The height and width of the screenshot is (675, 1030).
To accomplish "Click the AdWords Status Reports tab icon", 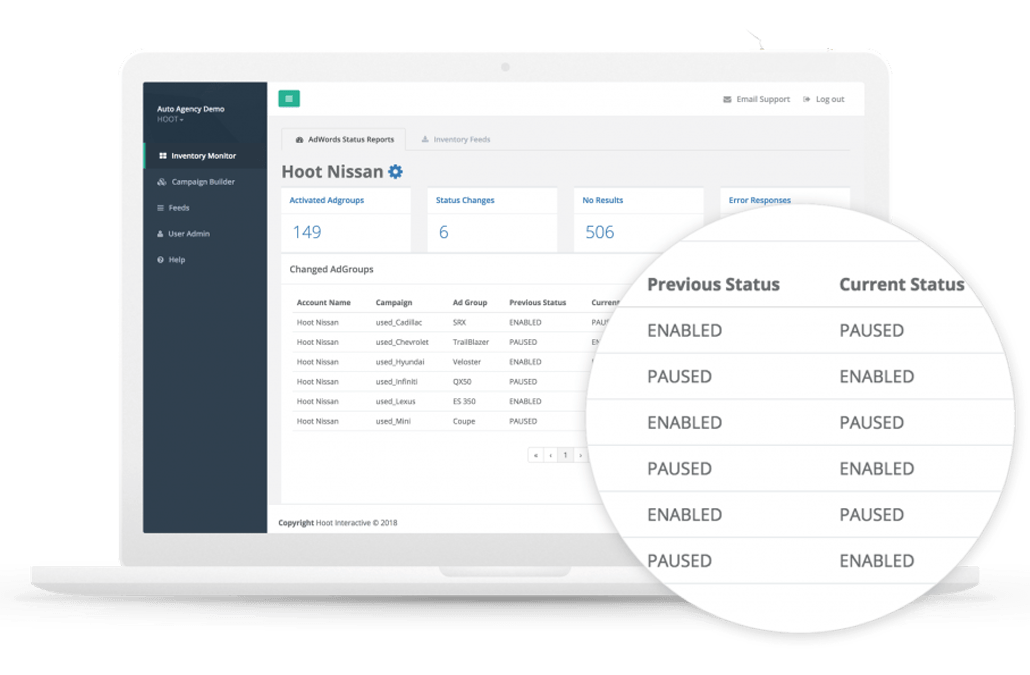I will (x=300, y=140).
